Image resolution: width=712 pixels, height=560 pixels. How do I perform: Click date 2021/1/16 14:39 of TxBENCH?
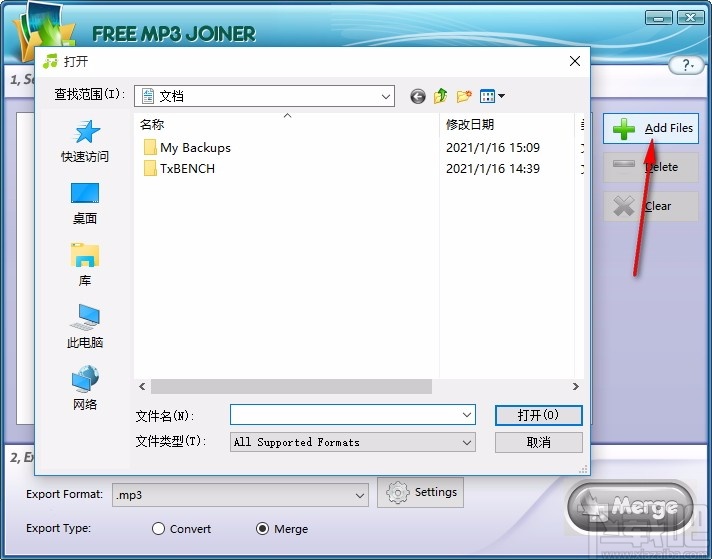click(x=493, y=168)
